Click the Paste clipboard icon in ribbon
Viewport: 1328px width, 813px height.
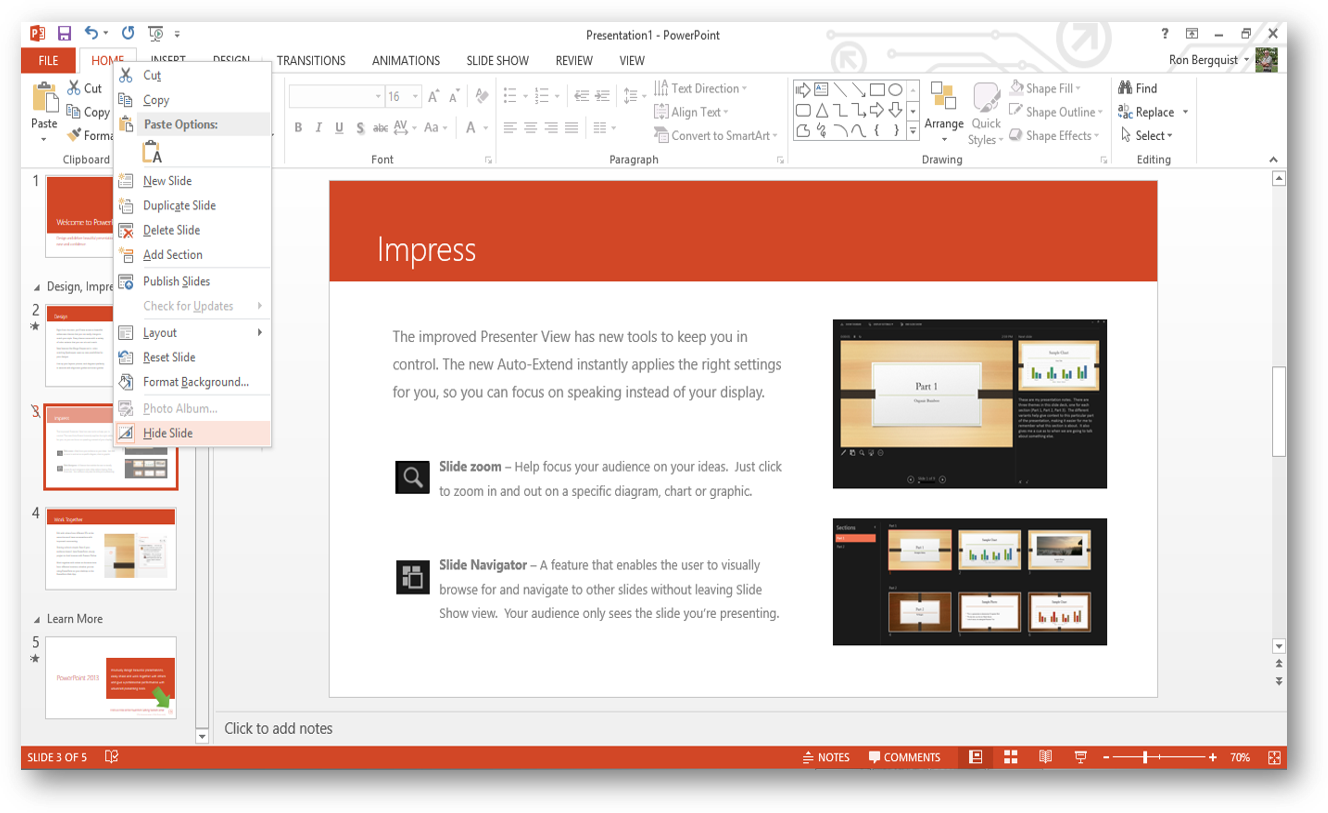(44, 98)
